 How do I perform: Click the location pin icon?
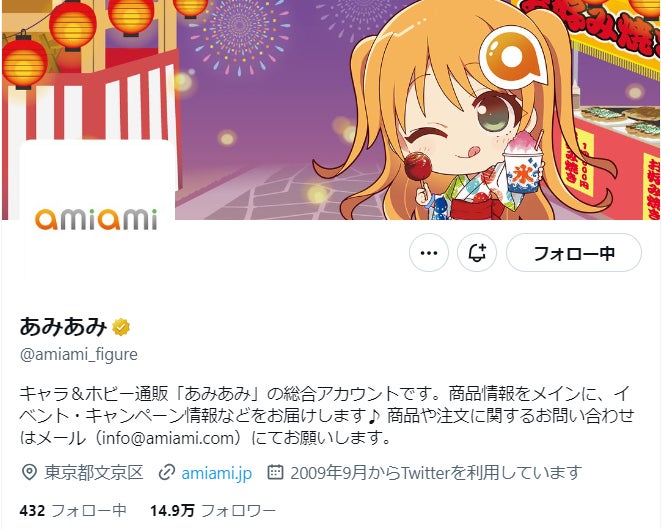pos(29,473)
